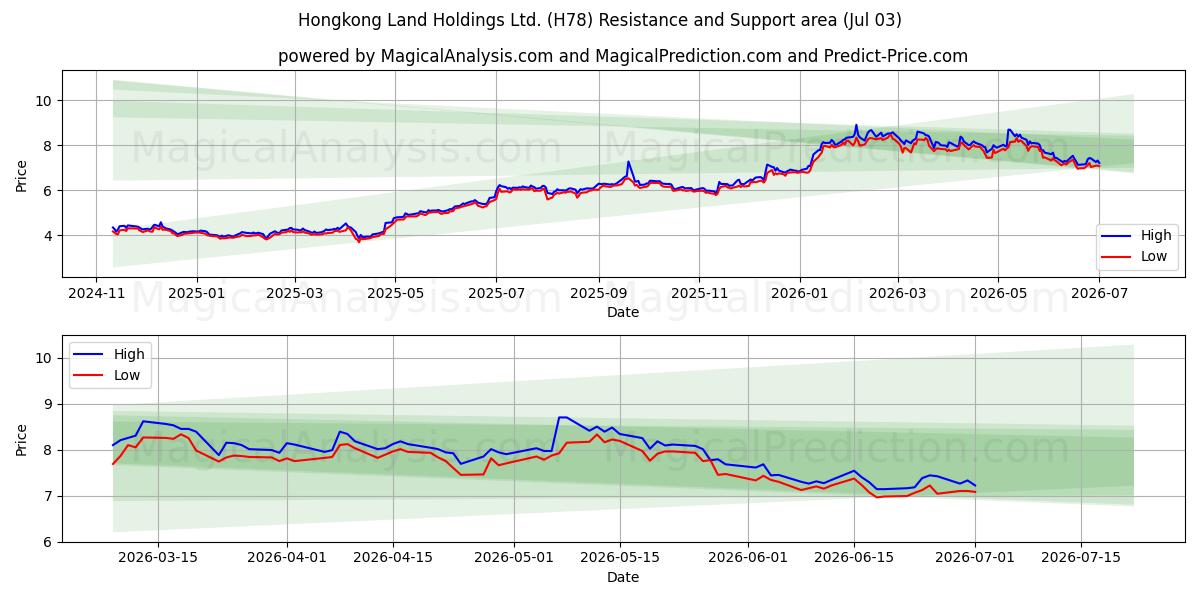Click the '2026-06-15' x-axis label on lower chart

(853, 560)
